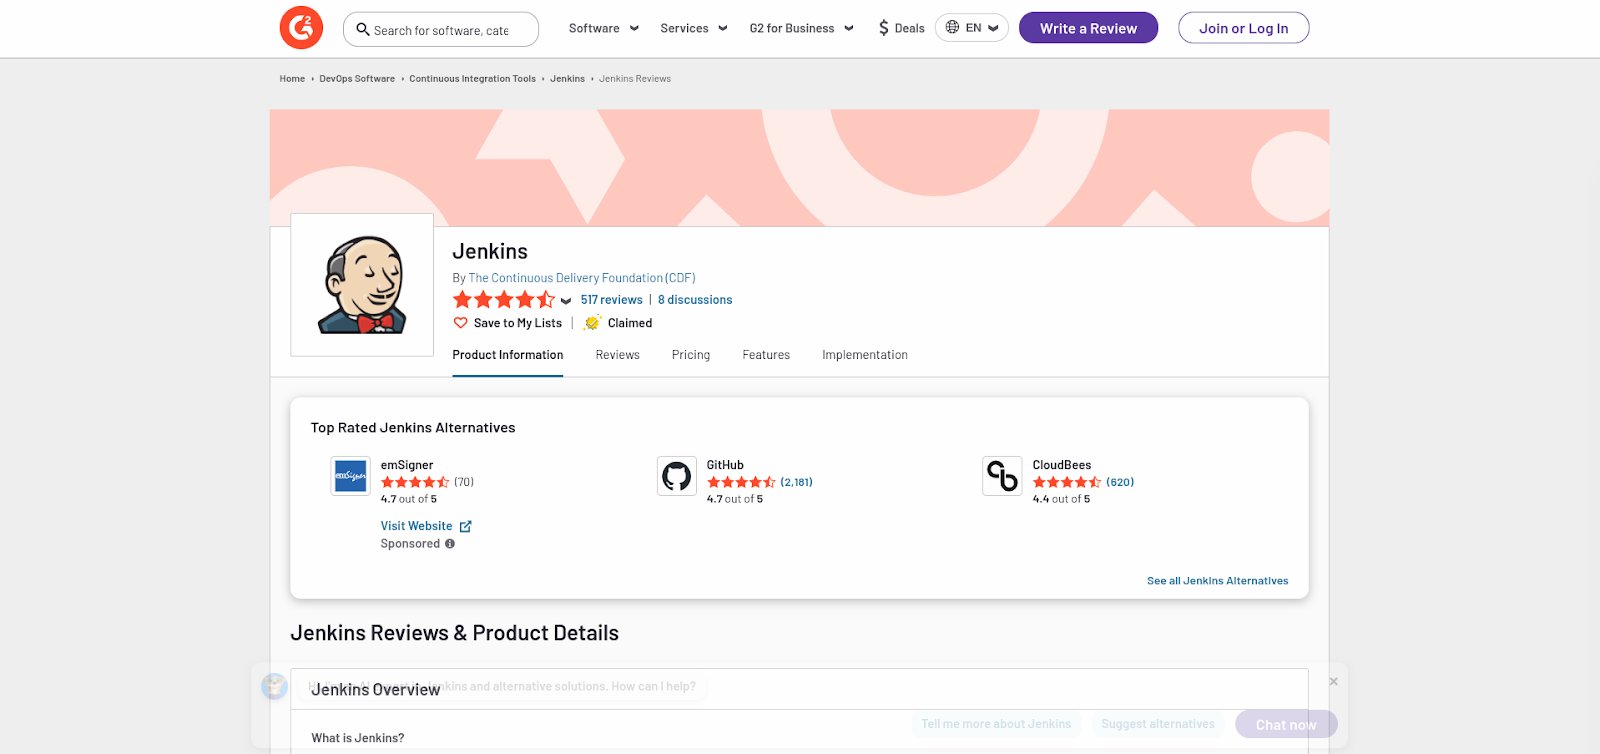Screen dimensions: 1600x754
Task: Go to Home breadcrumb
Action: (292, 79)
